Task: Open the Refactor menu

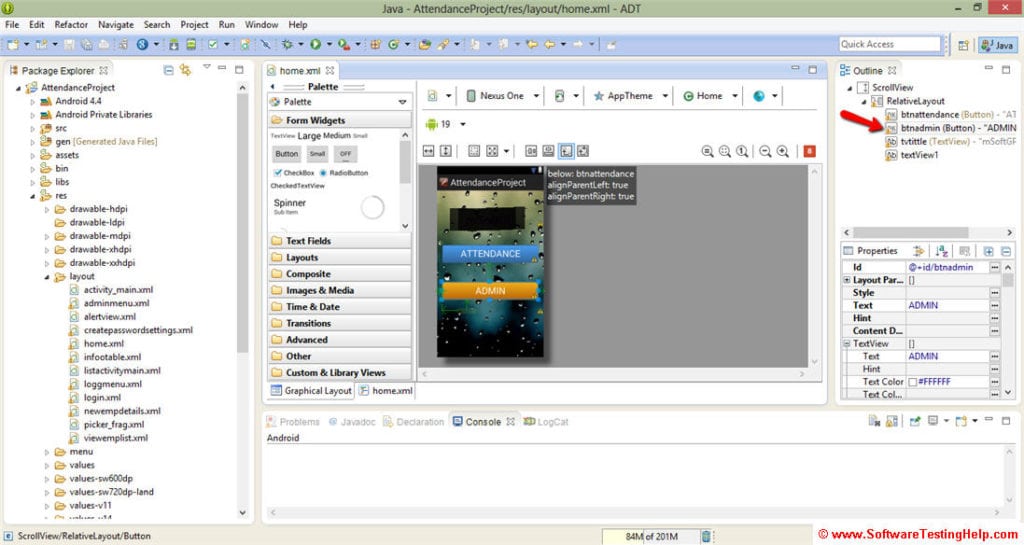Action: [x=71, y=24]
